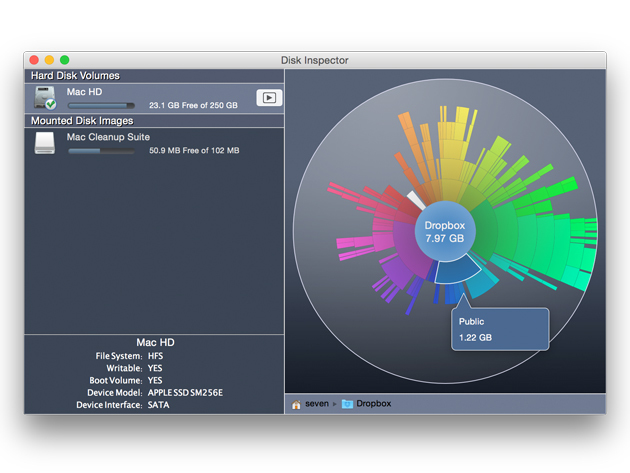The image size is (630, 473).
Task: Select the Mac Cleanup Suite disk image icon
Action: click(45, 143)
